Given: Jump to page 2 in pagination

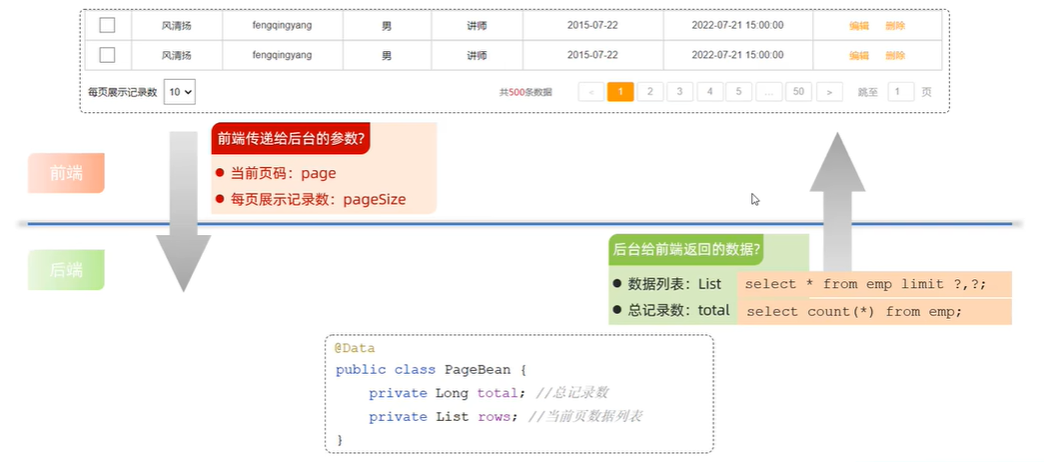Looking at the screenshot, I should pyautogui.click(x=650, y=92).
